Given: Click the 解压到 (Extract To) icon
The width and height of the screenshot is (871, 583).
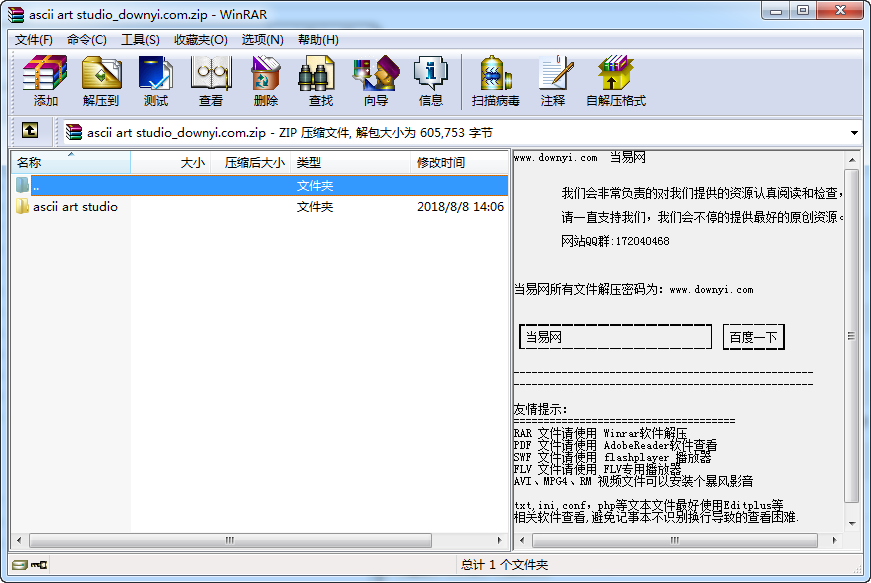Looking at the screenshot, I should coord(100,81).
